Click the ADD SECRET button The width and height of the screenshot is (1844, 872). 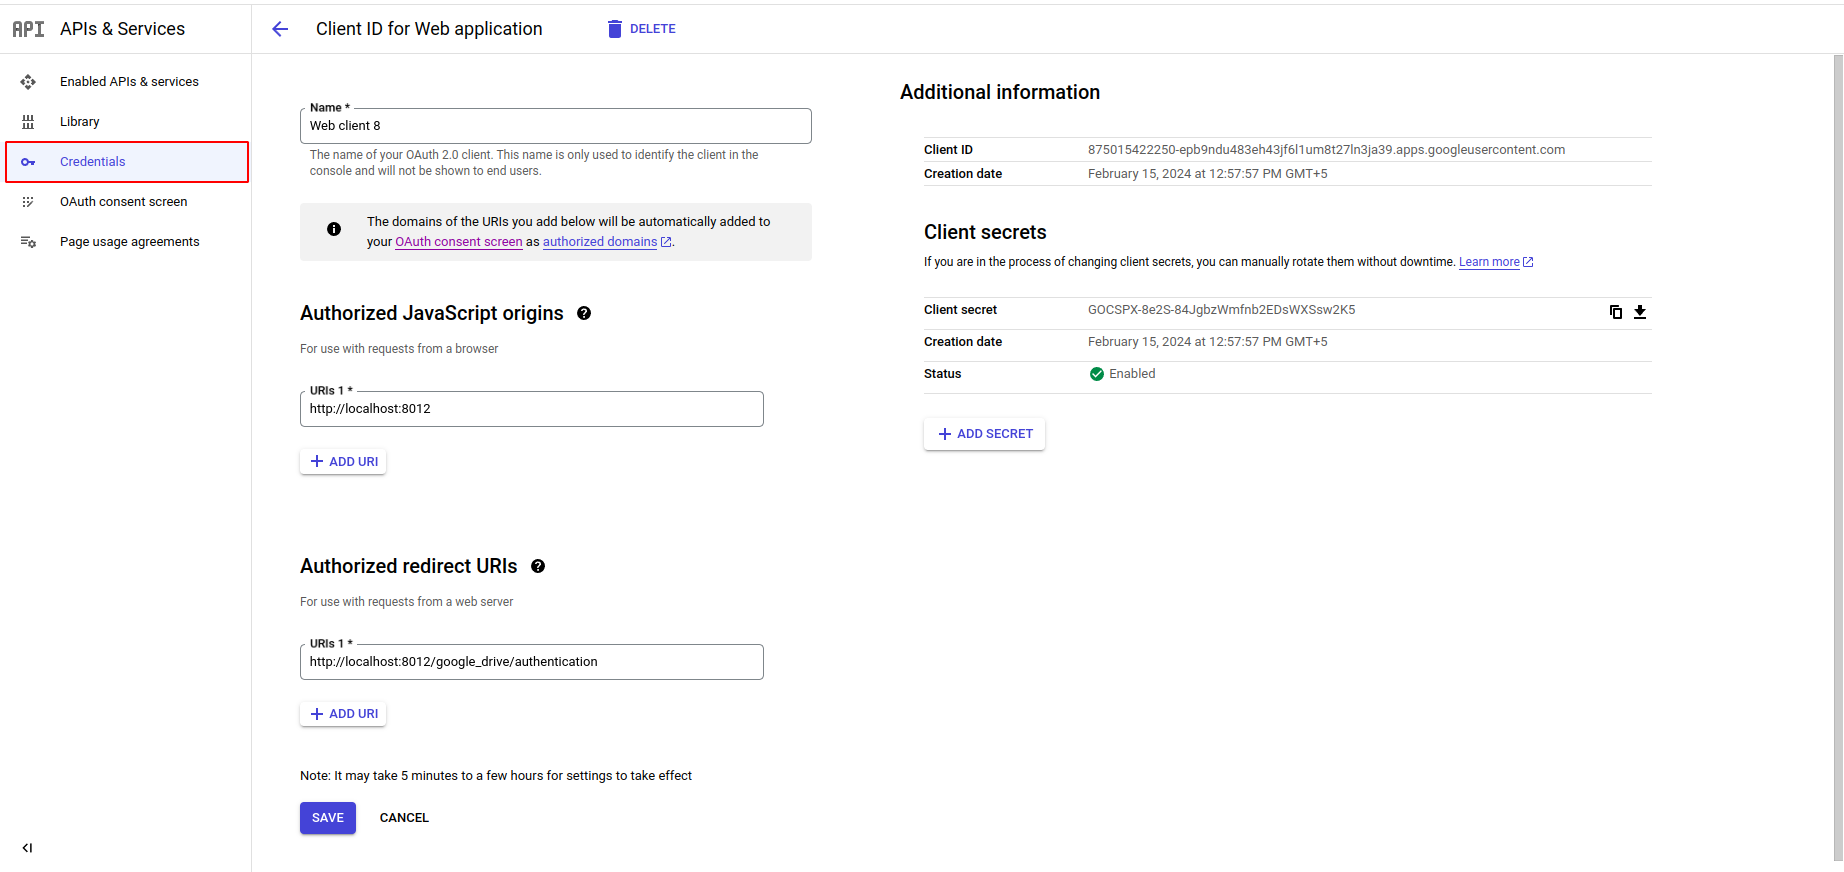[x=984, y=434]
